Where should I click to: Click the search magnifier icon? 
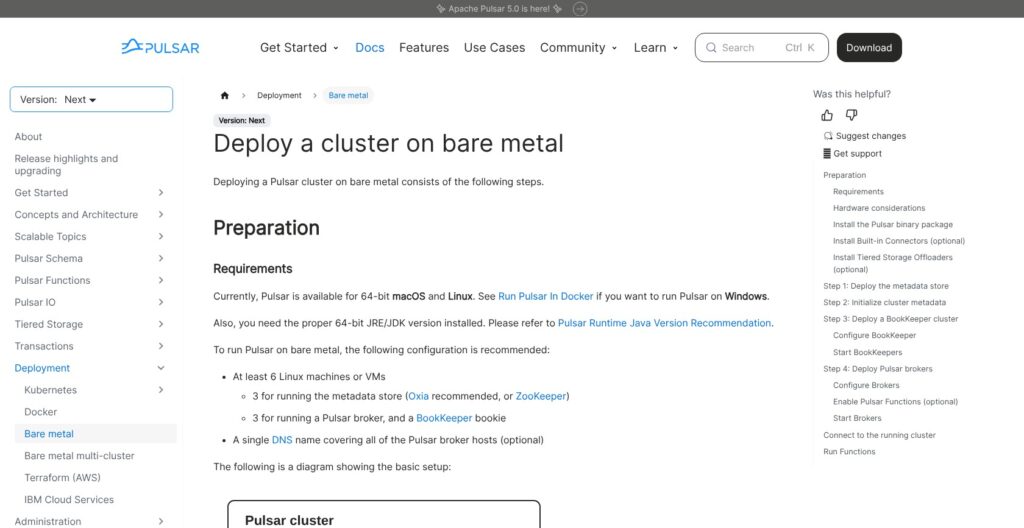[x=711, y=48]
